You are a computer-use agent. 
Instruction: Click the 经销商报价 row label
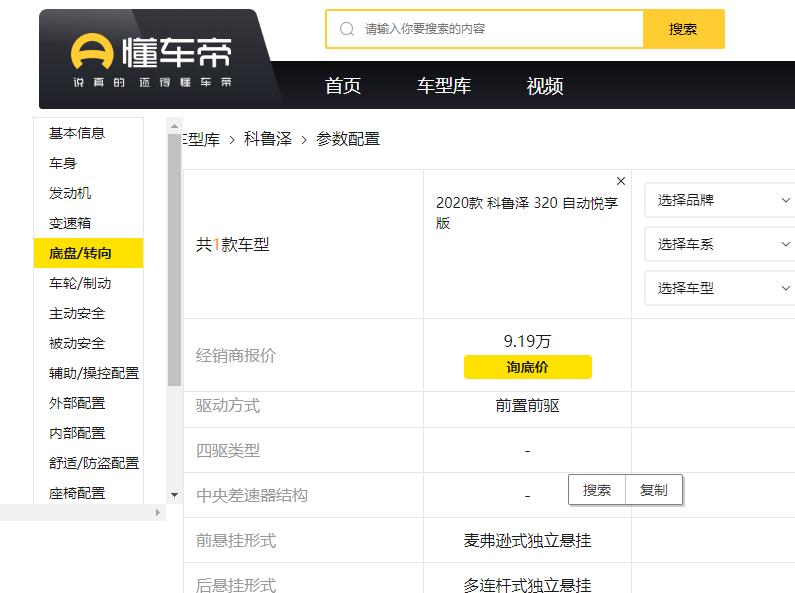[236, 355]
